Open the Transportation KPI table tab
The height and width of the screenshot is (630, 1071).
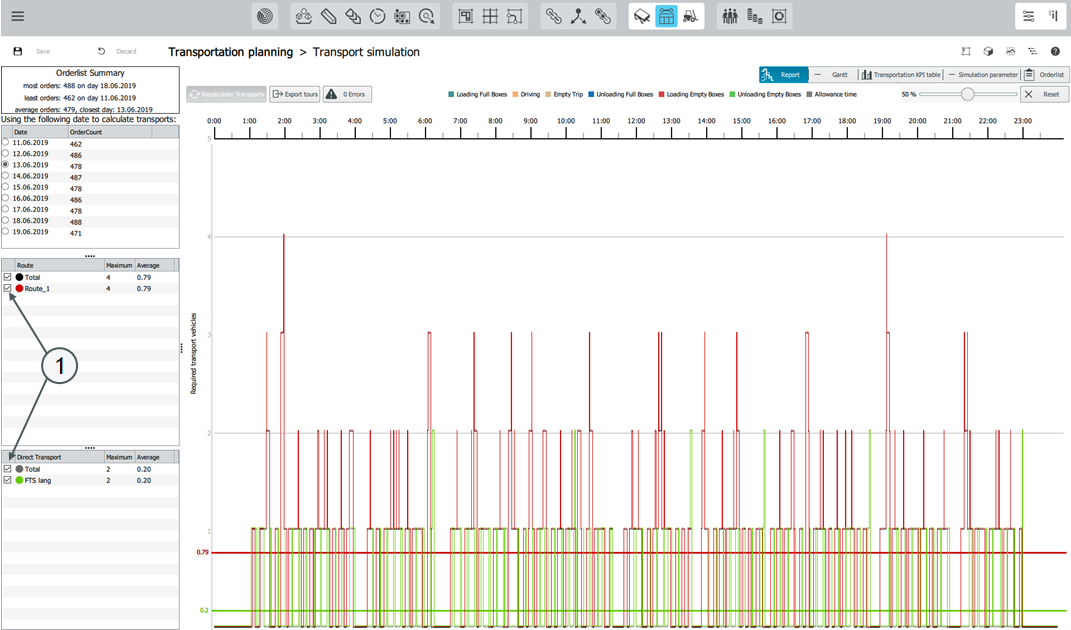tap(902, 74)
